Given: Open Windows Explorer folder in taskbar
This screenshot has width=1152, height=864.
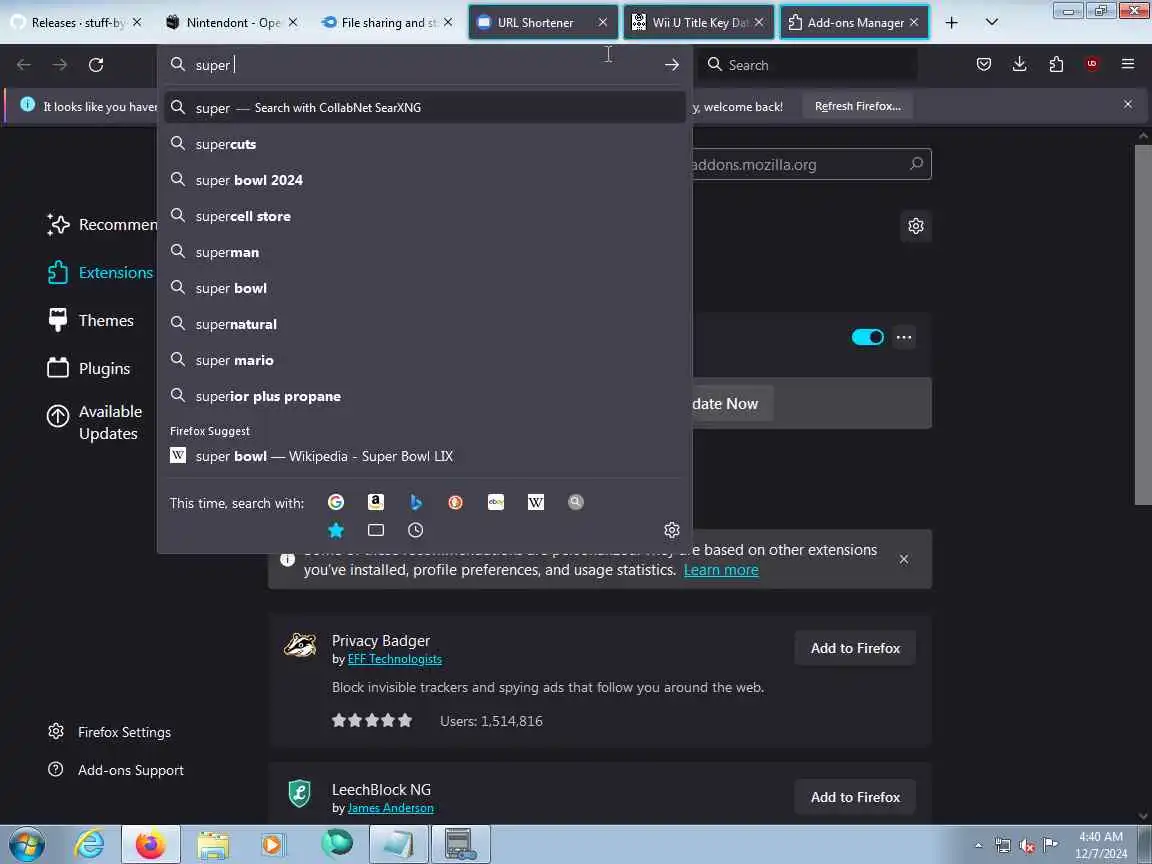Looking at the screenshot, I should click(213, 844).
